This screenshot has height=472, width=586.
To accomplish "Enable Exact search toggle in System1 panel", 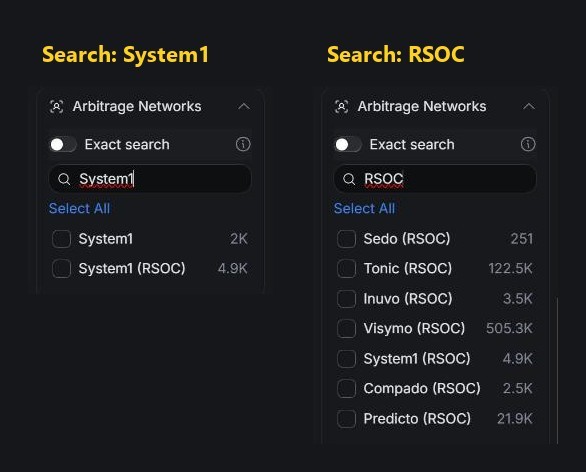I will (63, 145).
